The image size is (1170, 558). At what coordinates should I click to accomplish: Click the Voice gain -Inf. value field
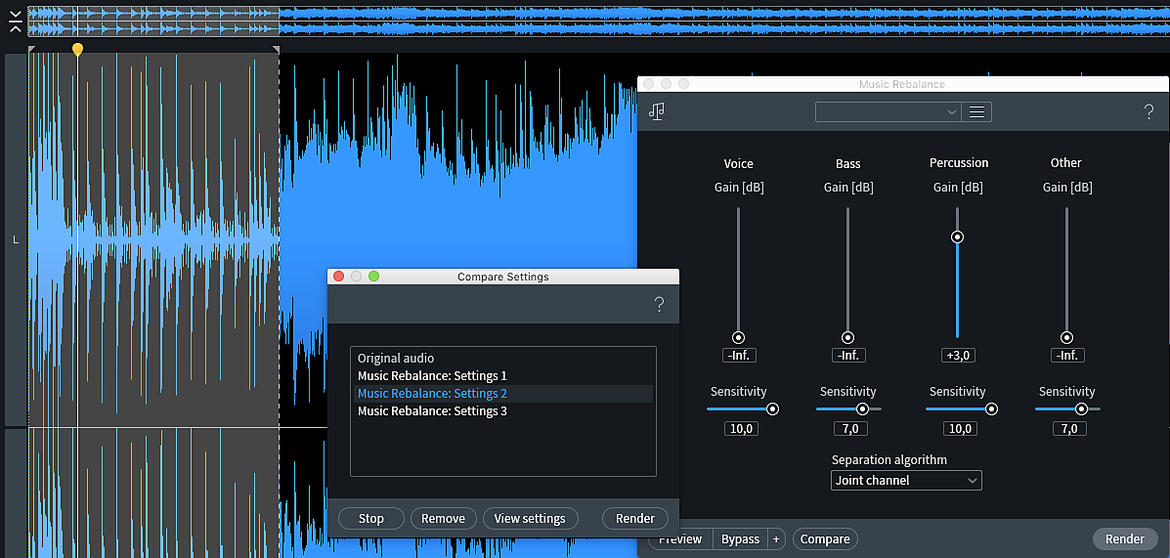[739, 356]
